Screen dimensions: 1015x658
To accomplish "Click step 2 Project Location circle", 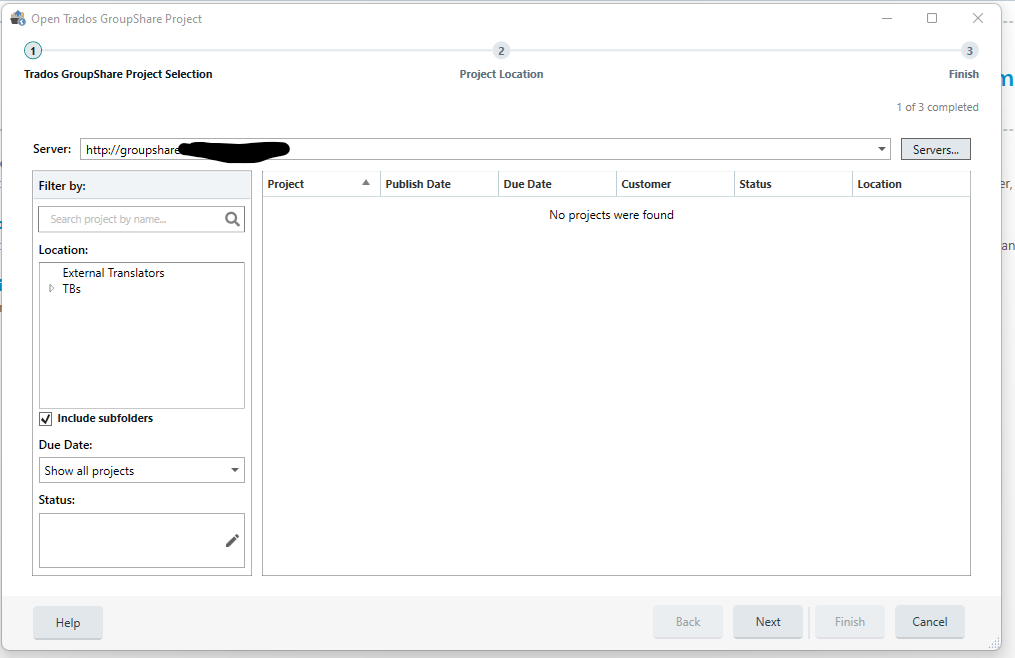I will [501, 51].
